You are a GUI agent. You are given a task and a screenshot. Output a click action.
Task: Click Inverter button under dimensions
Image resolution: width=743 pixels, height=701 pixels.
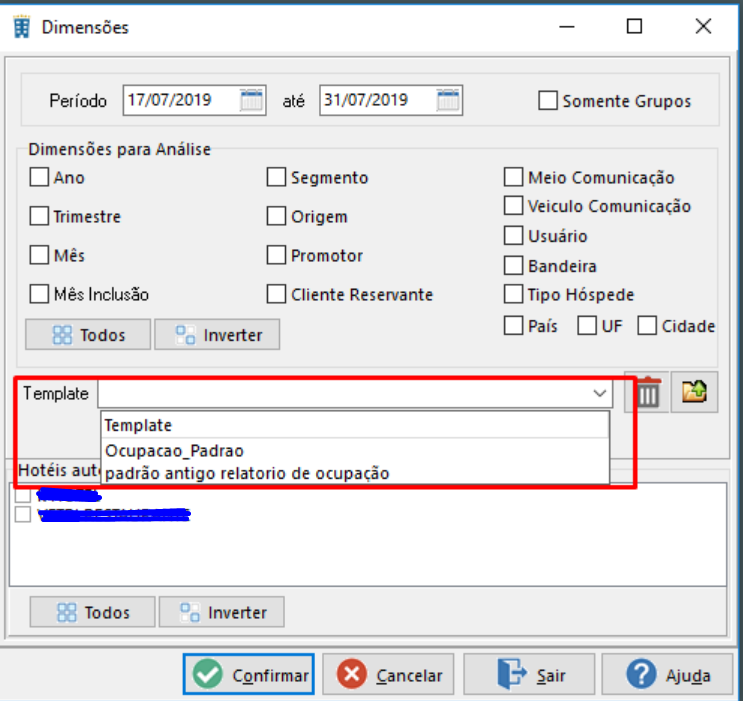(217, 335)
